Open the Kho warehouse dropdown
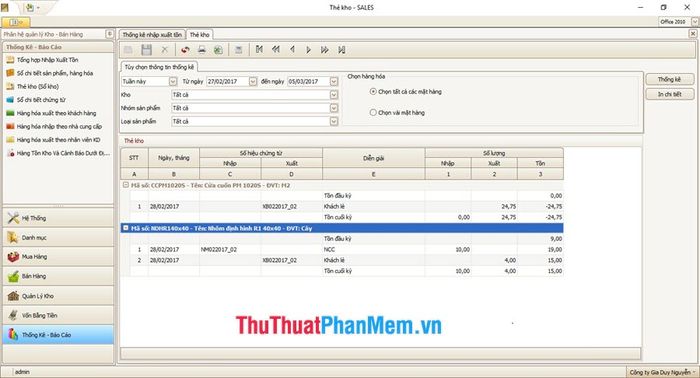Image resolution: width=700 pixels, height=378 pixels. (x=333, y=95)
